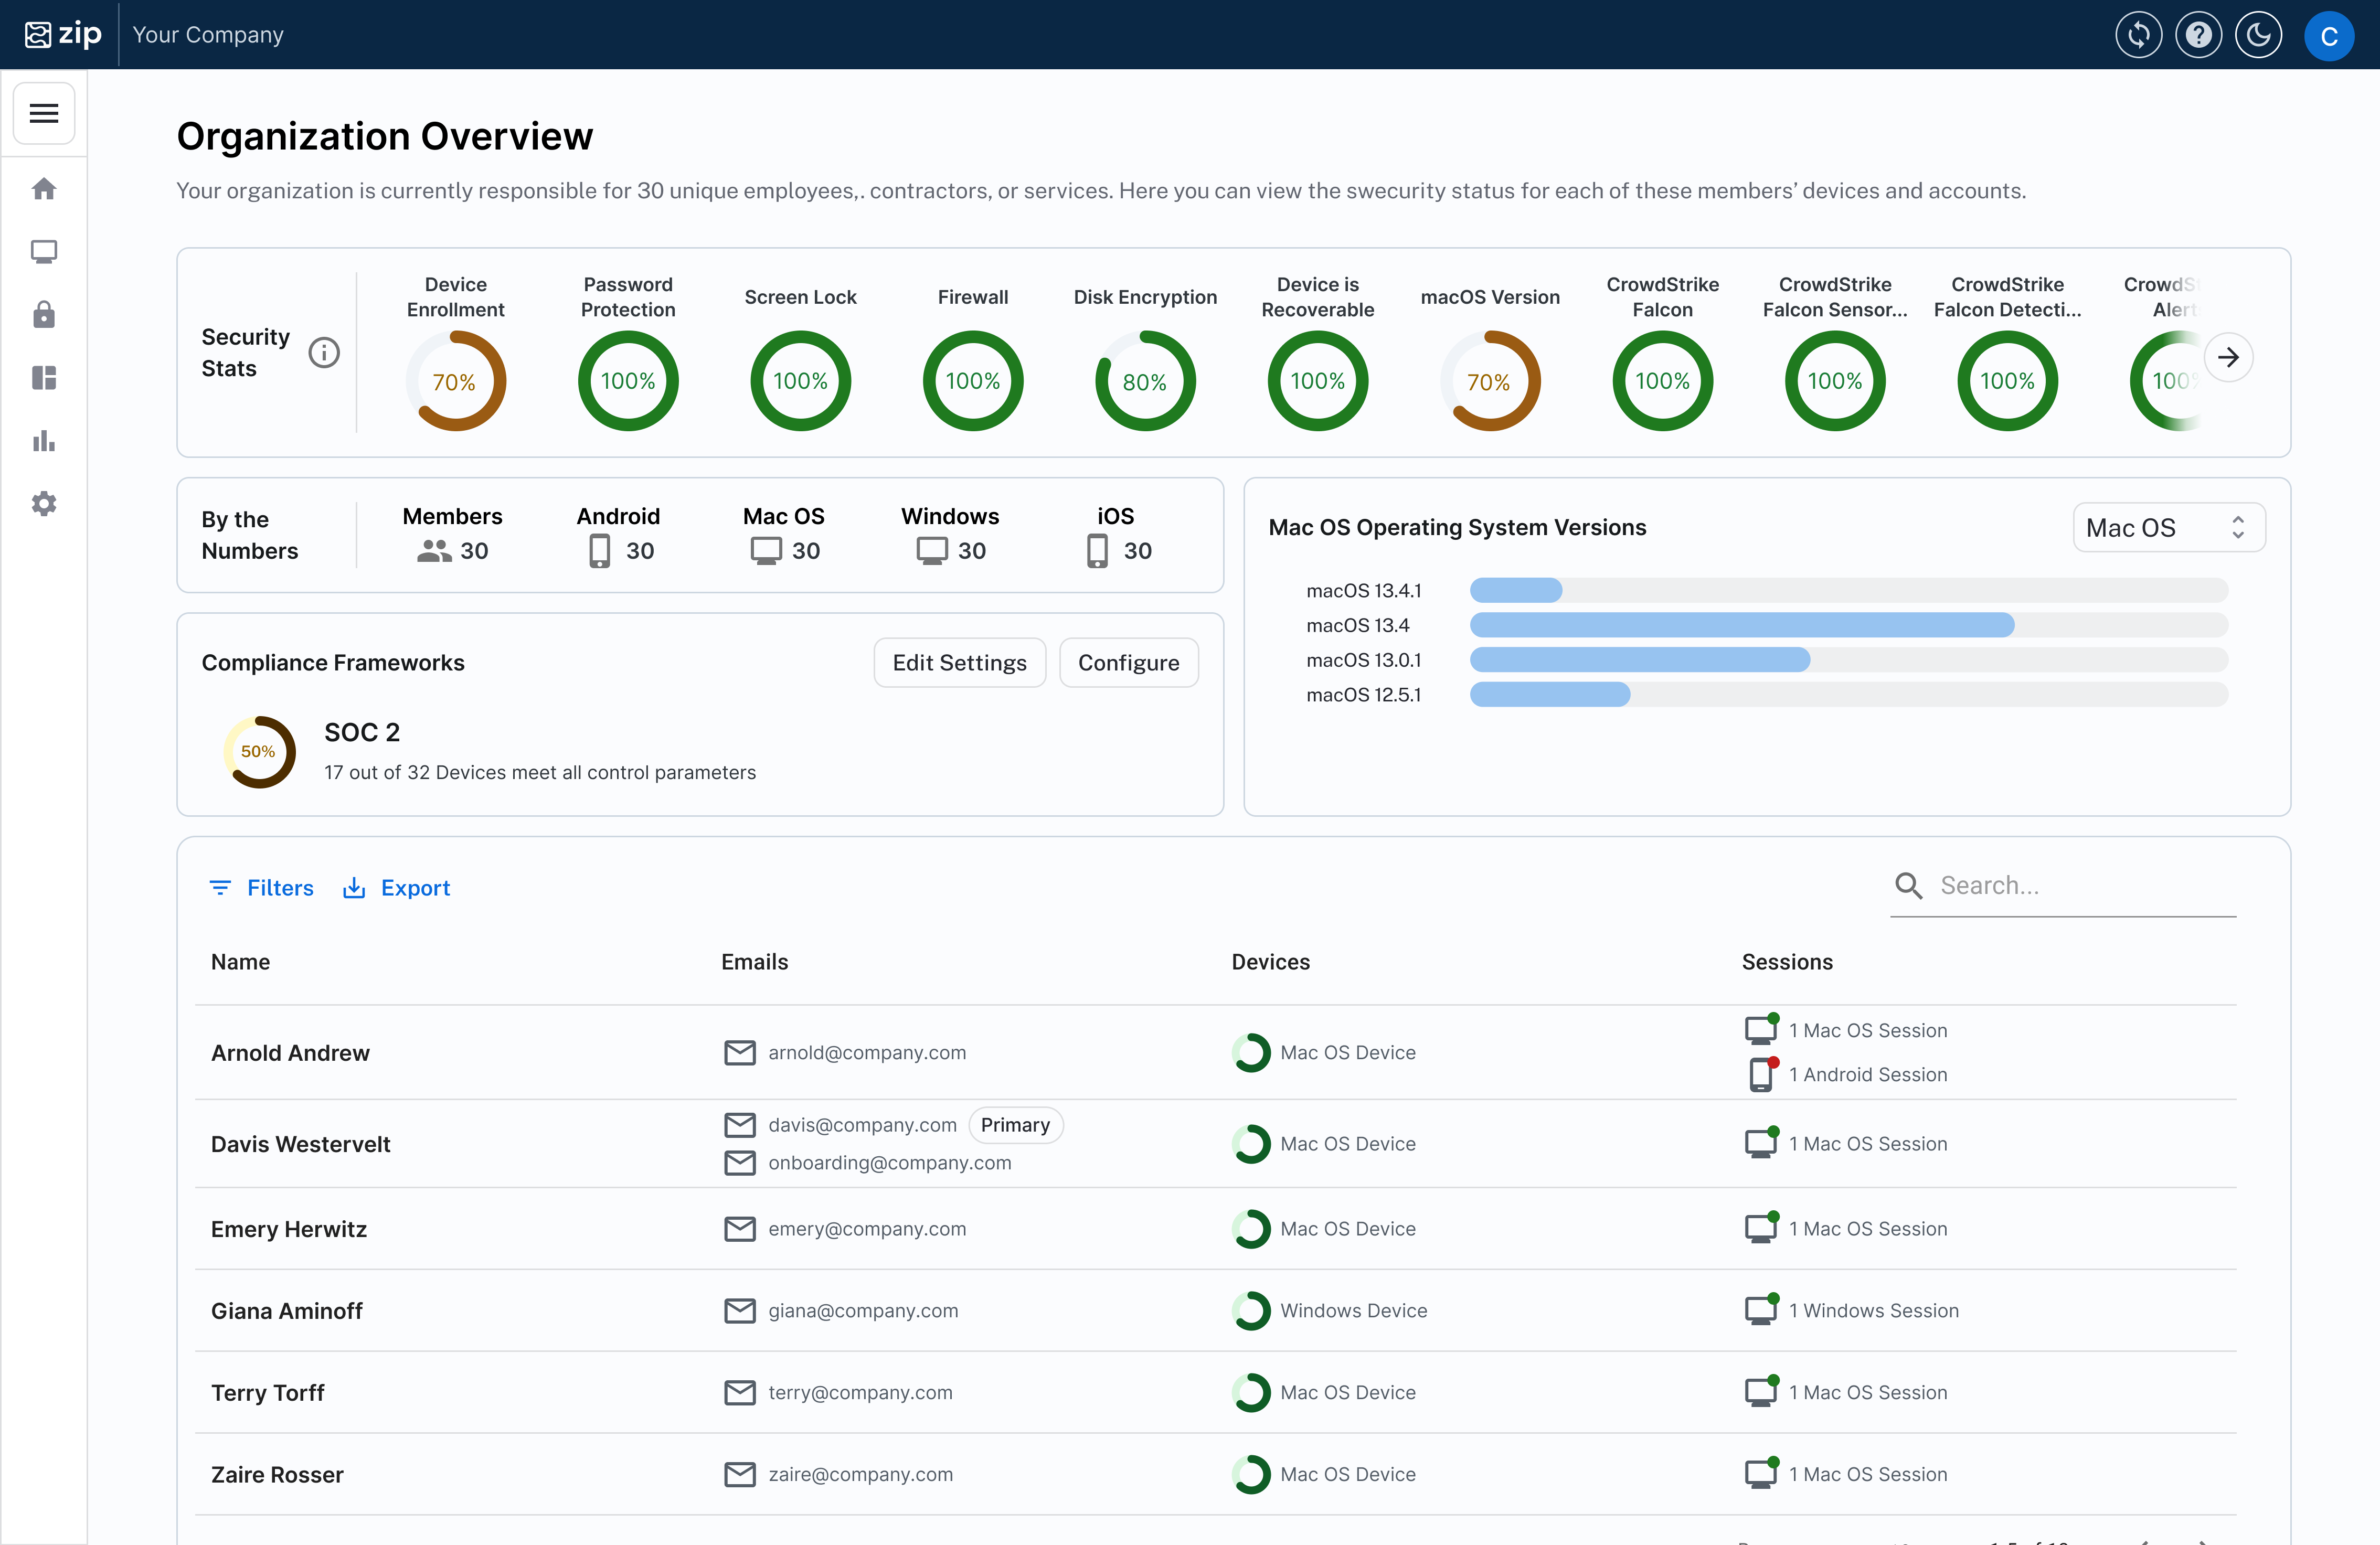The width and height of the screenshot is (2380, 1545).
Task: Open the hamburger sidebar menu
Action: pos(44,113)
